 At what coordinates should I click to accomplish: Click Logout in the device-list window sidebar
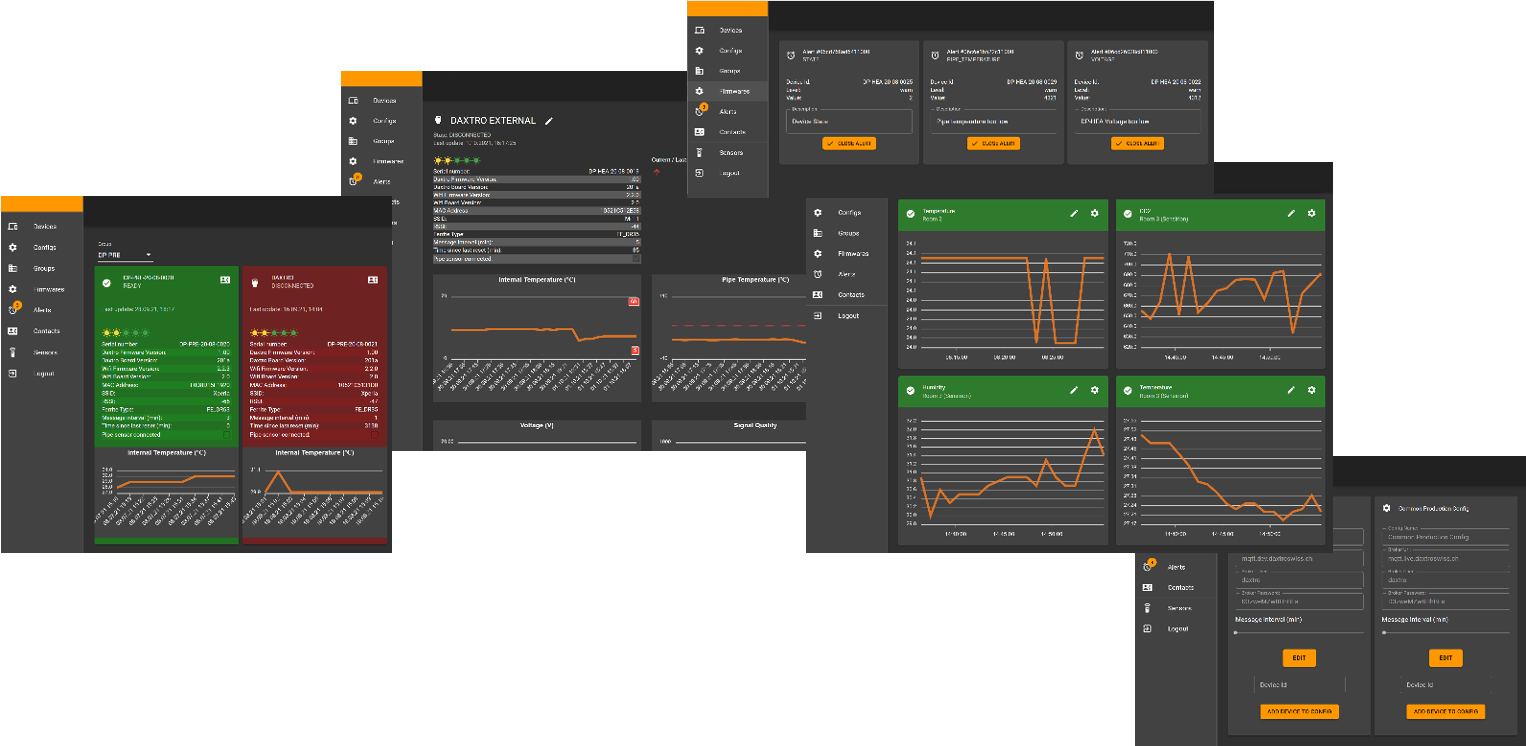(42, 373)
